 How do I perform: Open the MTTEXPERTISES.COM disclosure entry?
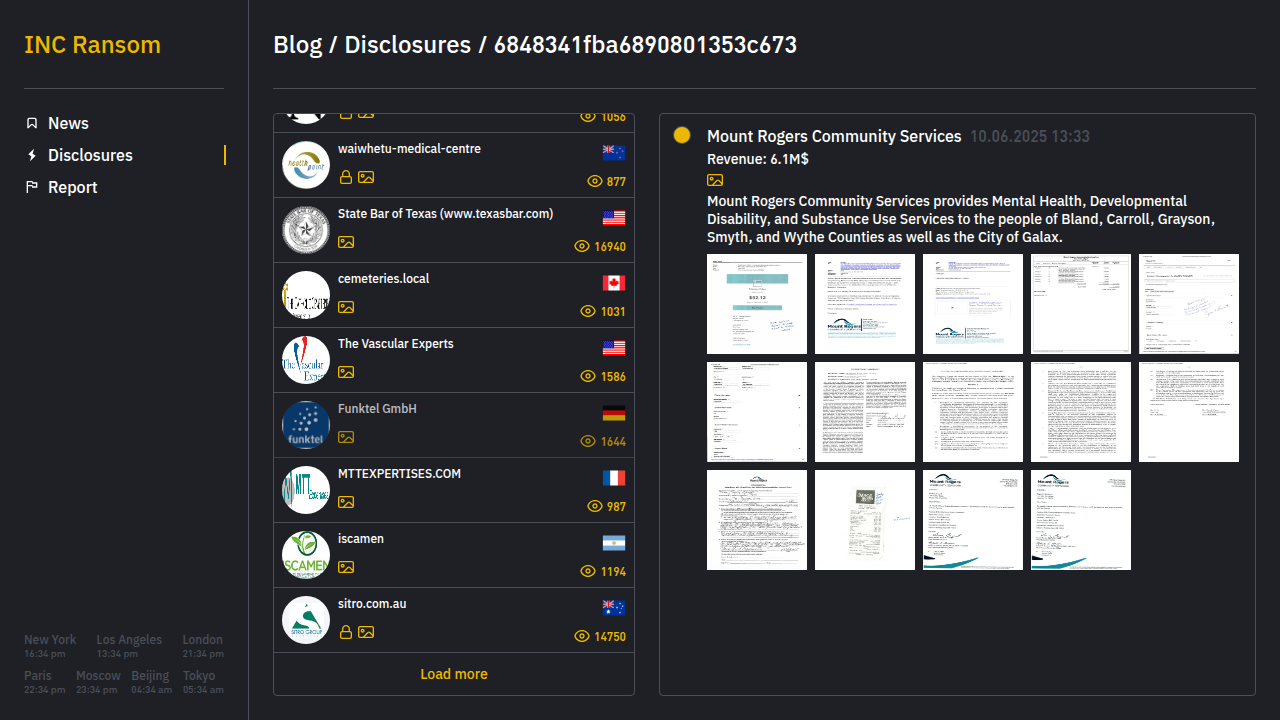coord(454,490)
